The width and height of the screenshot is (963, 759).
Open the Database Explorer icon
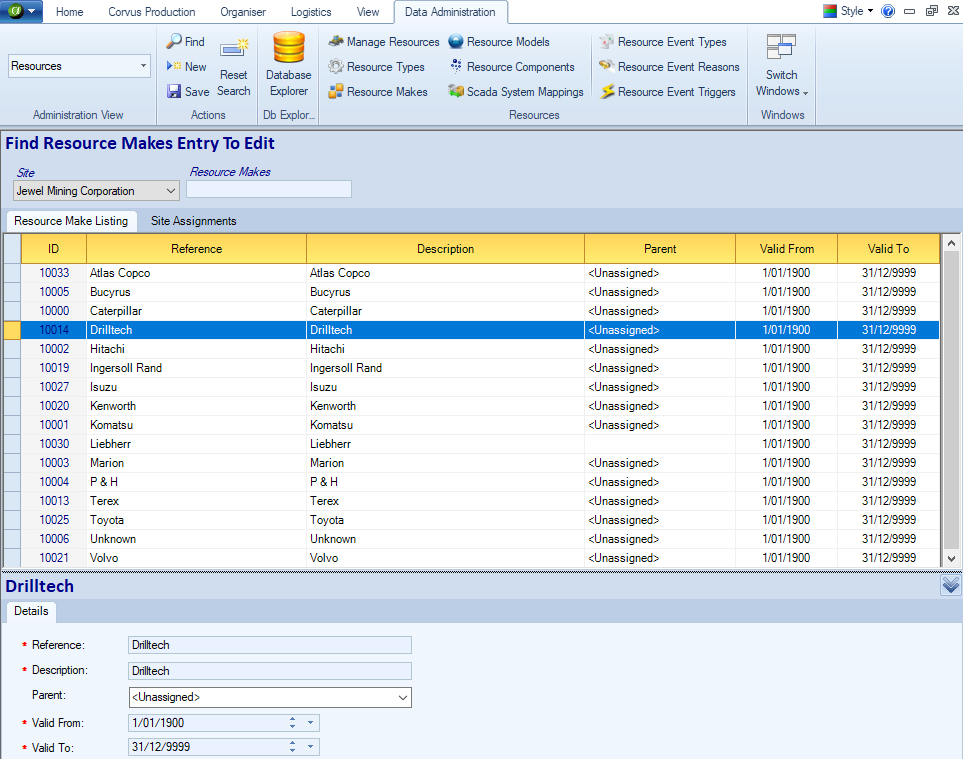(289, 47)
